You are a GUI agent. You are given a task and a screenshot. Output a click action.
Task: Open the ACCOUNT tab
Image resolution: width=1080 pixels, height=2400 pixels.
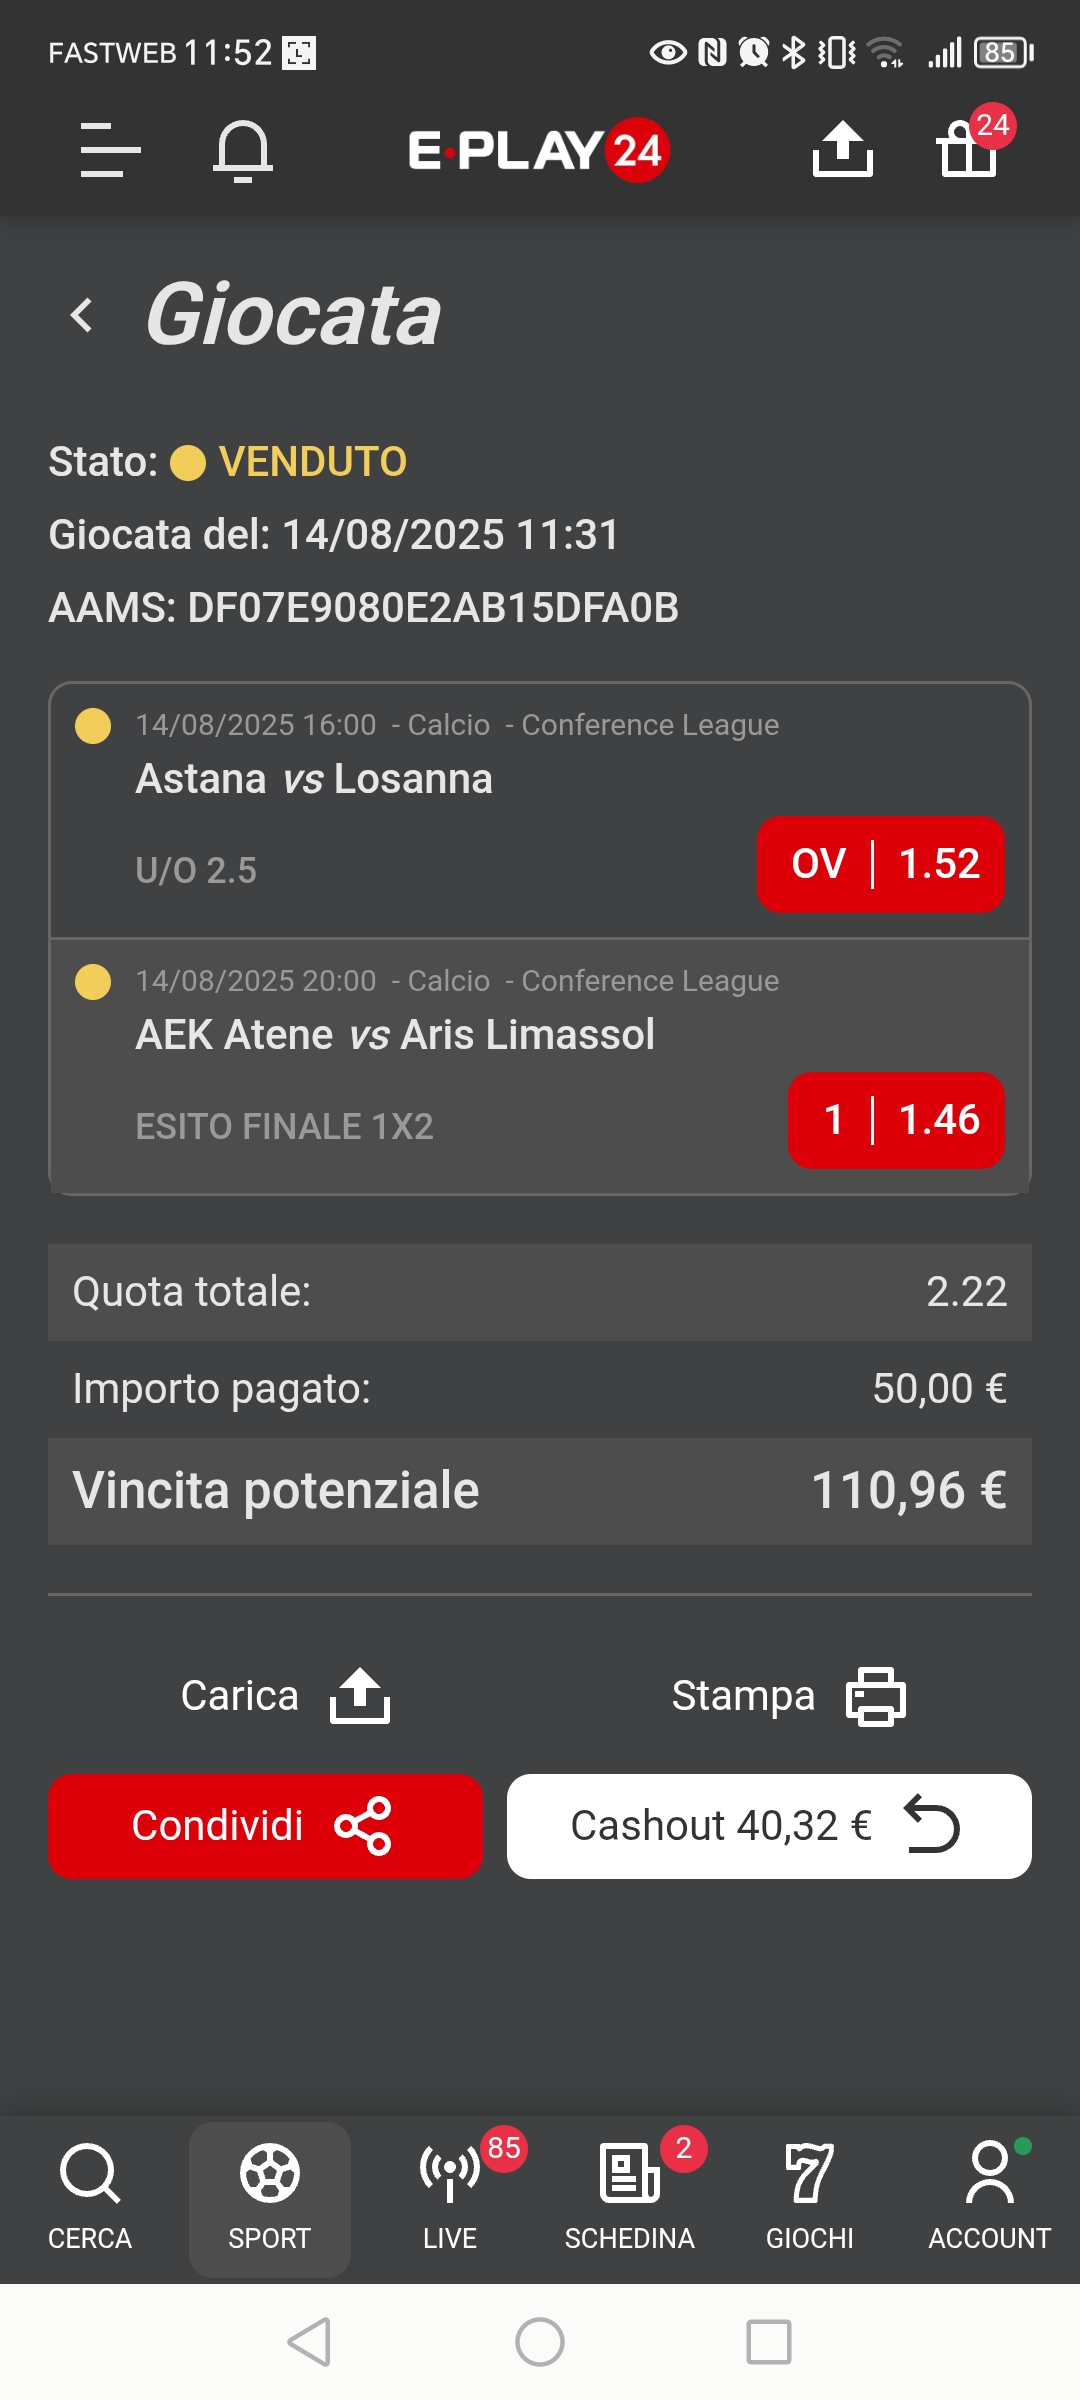pos(990,2198)
